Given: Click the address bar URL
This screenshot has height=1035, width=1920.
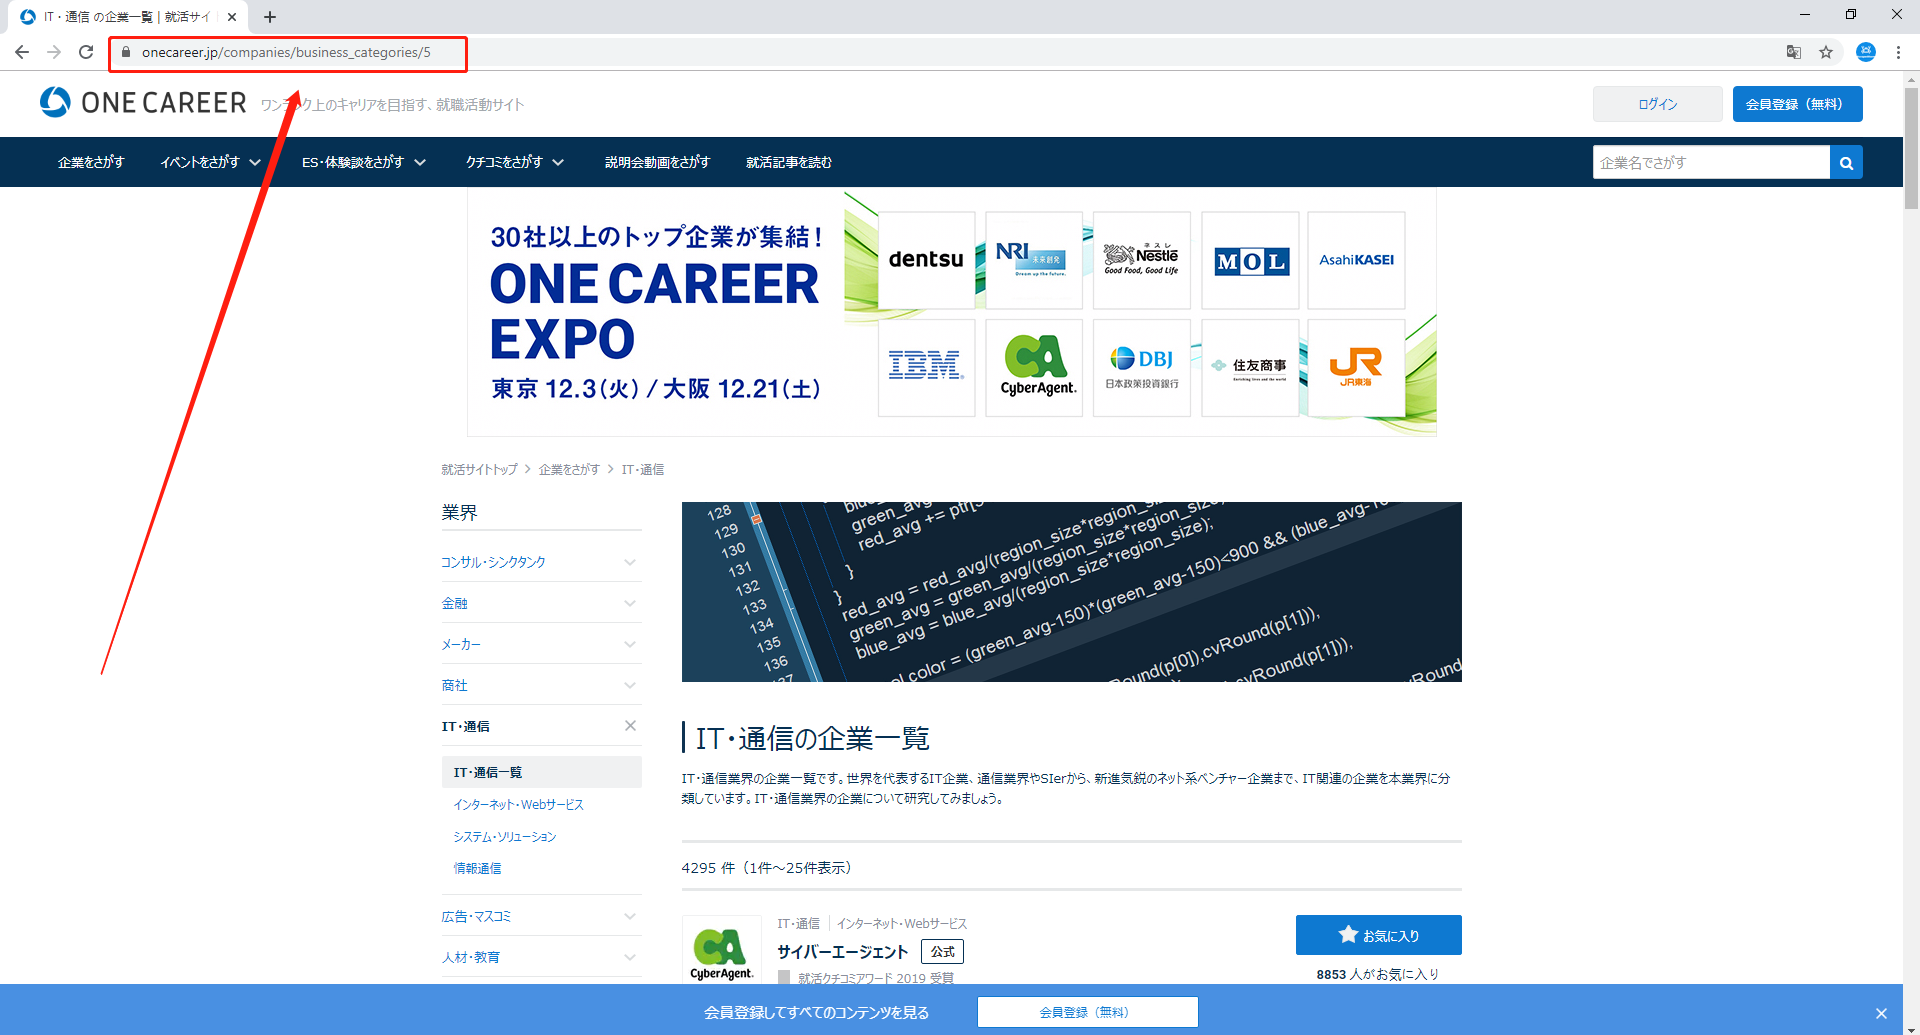Looking at the screenshot, I should 286,52.
